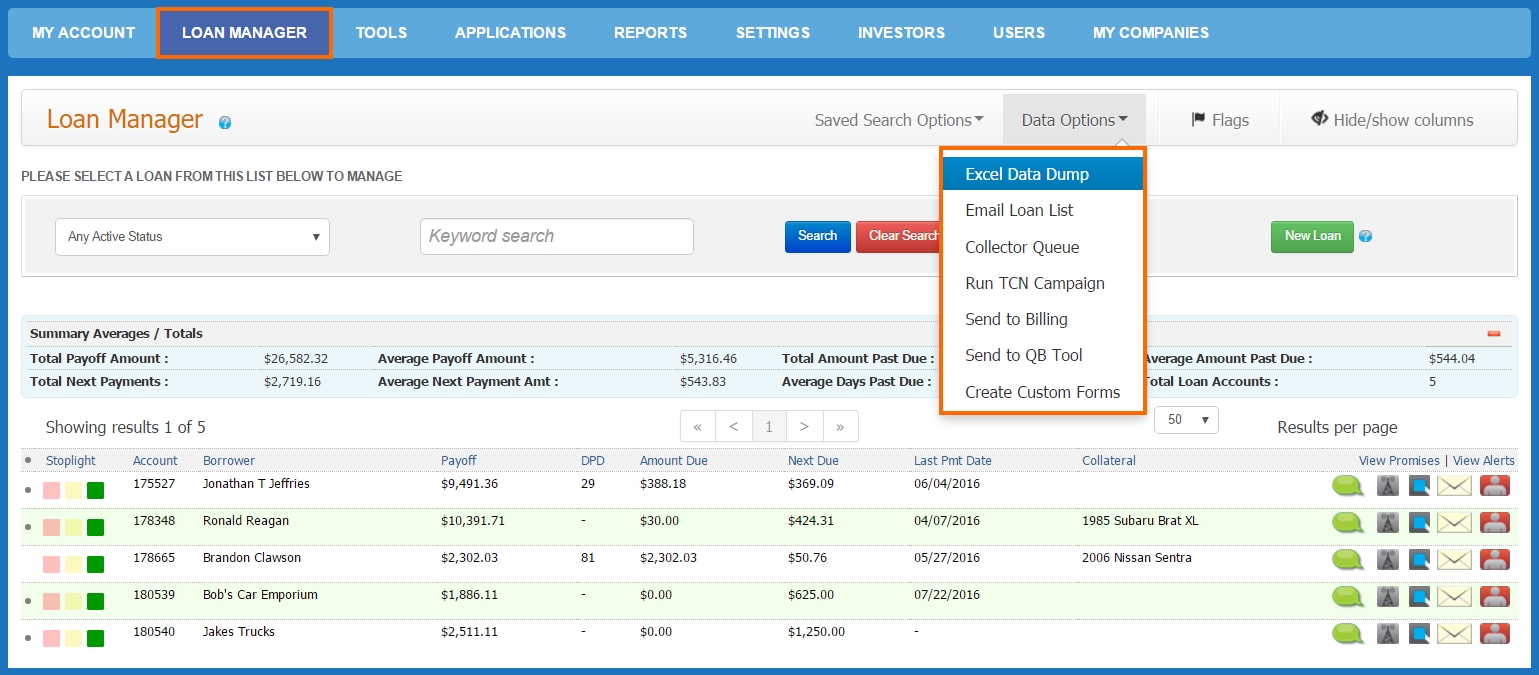Click green stoplight square for account 178665
The image size is (1539, 675).
point(95,564)
